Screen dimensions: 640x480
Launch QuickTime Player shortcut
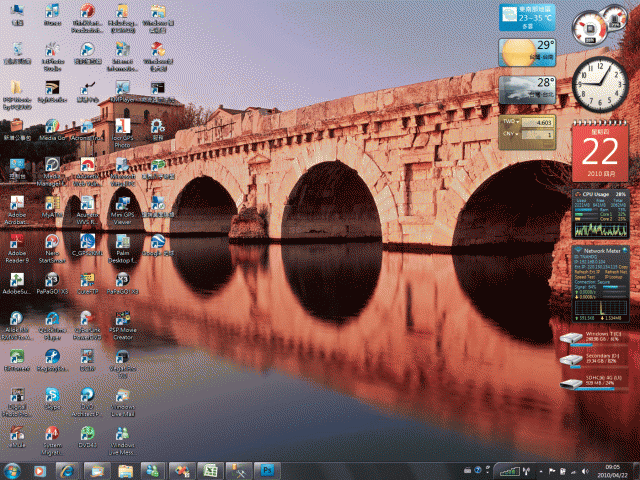coord(52,317)
